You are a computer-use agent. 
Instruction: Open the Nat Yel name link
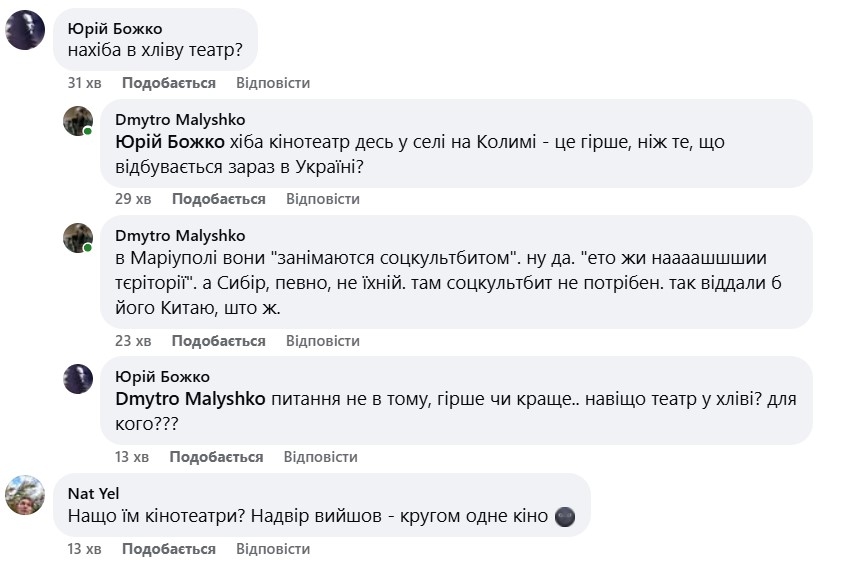click(94, 493)
